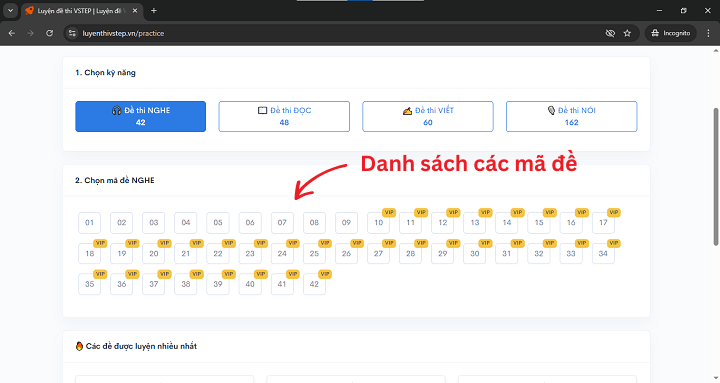Choose VIP test code 14
This screenshot has height=383, width=720.
tap(507, 223)
